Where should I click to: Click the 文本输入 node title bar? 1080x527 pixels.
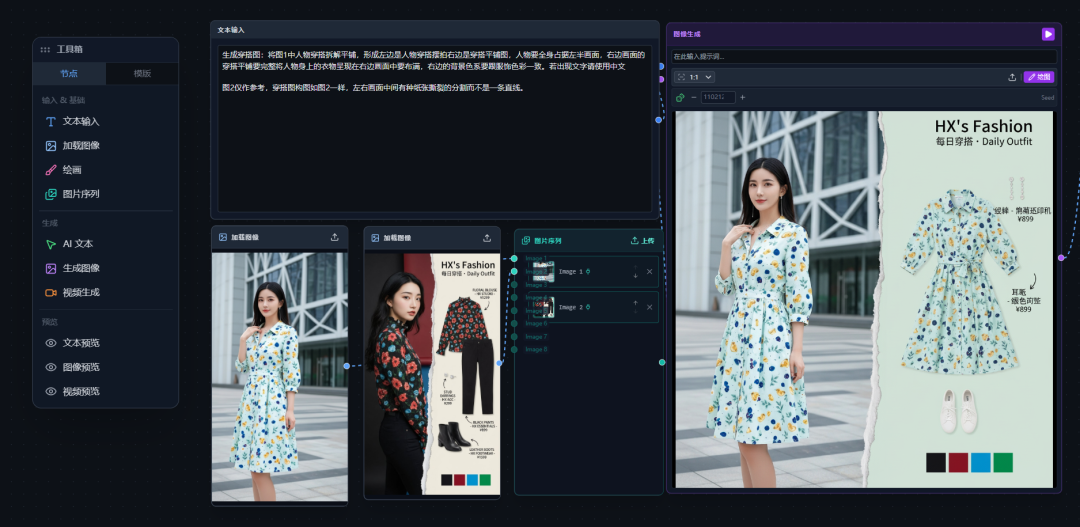435,30
